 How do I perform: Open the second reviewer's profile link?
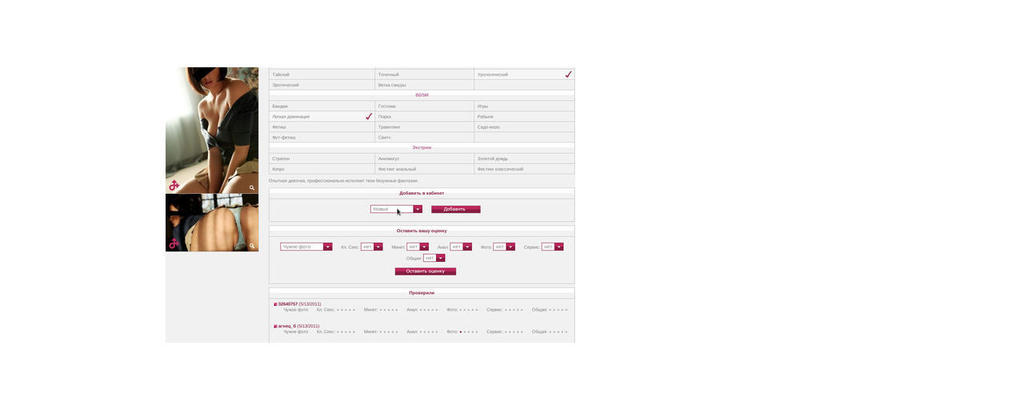pyautogui.click(x=287, y=326)
